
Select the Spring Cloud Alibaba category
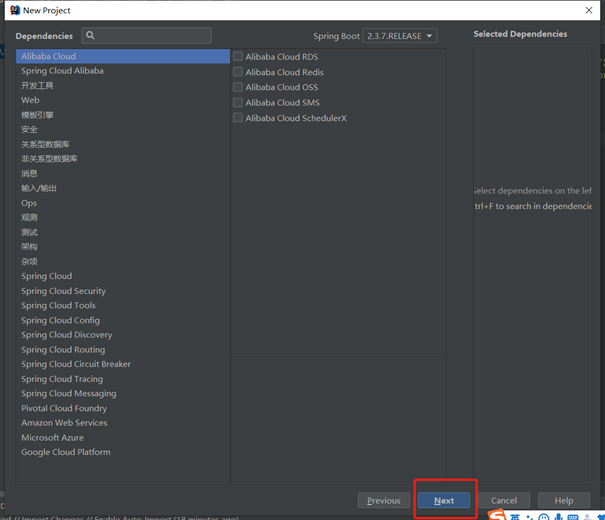123,71
